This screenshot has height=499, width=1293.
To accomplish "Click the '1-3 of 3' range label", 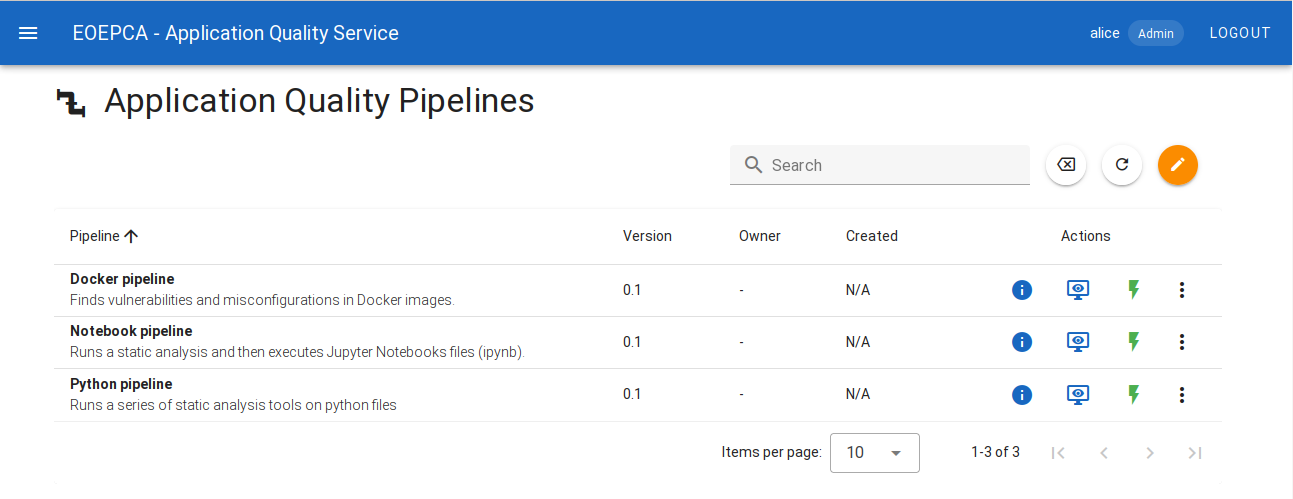I will click(995, 452).
